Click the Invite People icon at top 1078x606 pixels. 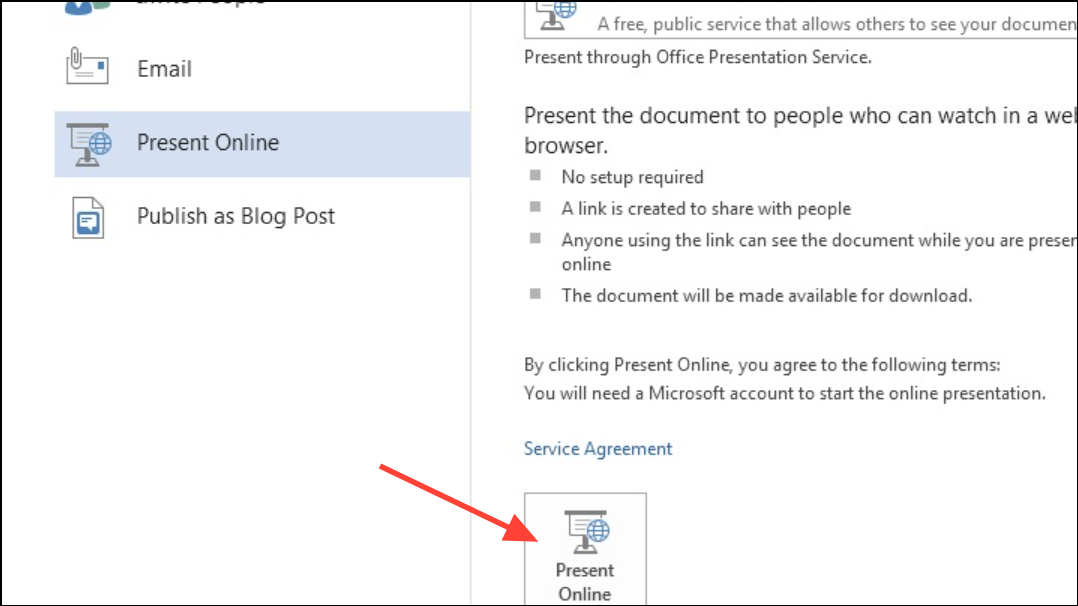click(88, 5)
